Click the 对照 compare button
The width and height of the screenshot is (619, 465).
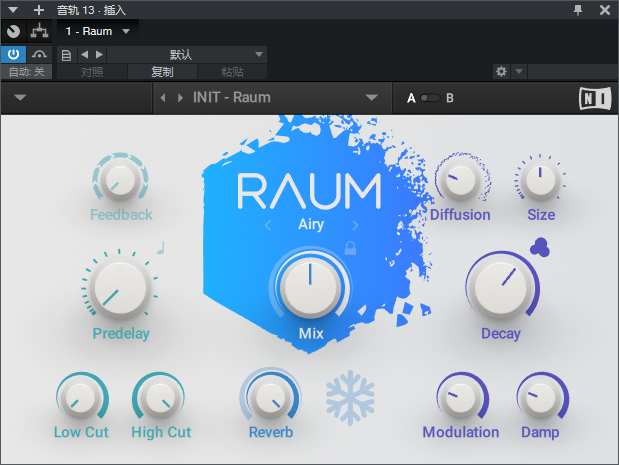click(92, 72)
